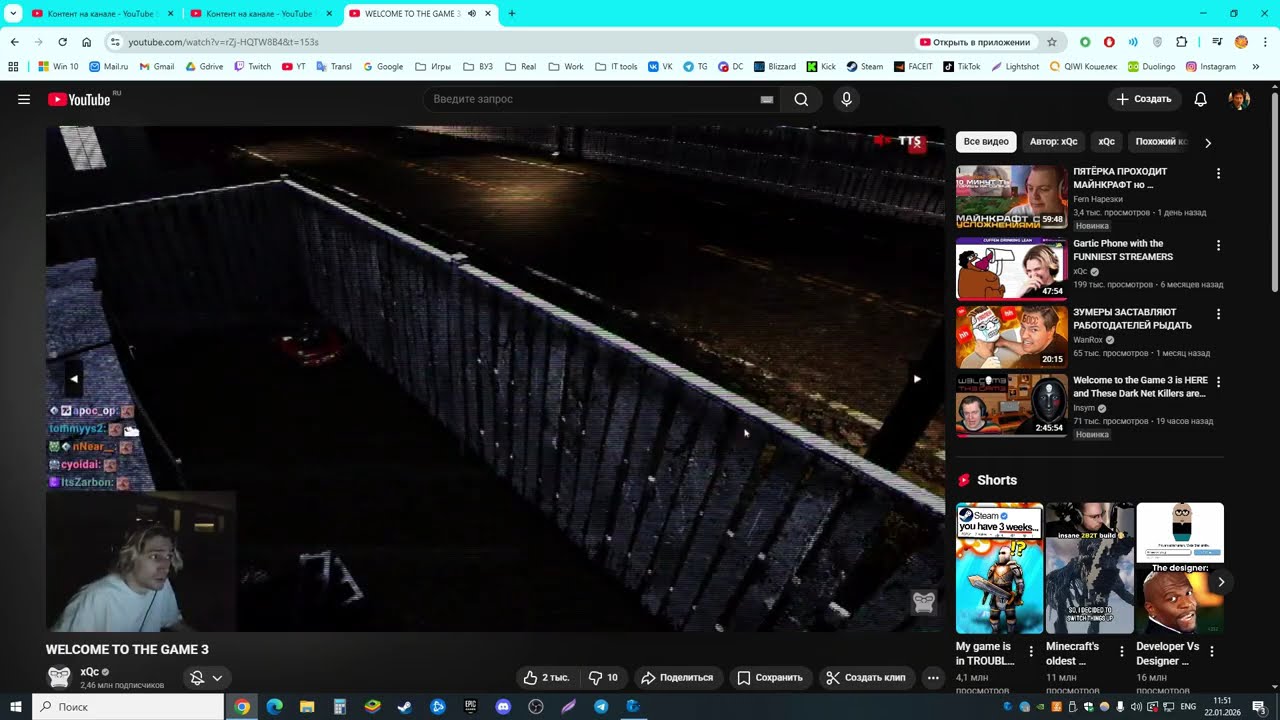Image resolution: width=1280 pixels, height=720 pixels.
Task: Save the video with 'Сохранить'
Action: (770, 678)
